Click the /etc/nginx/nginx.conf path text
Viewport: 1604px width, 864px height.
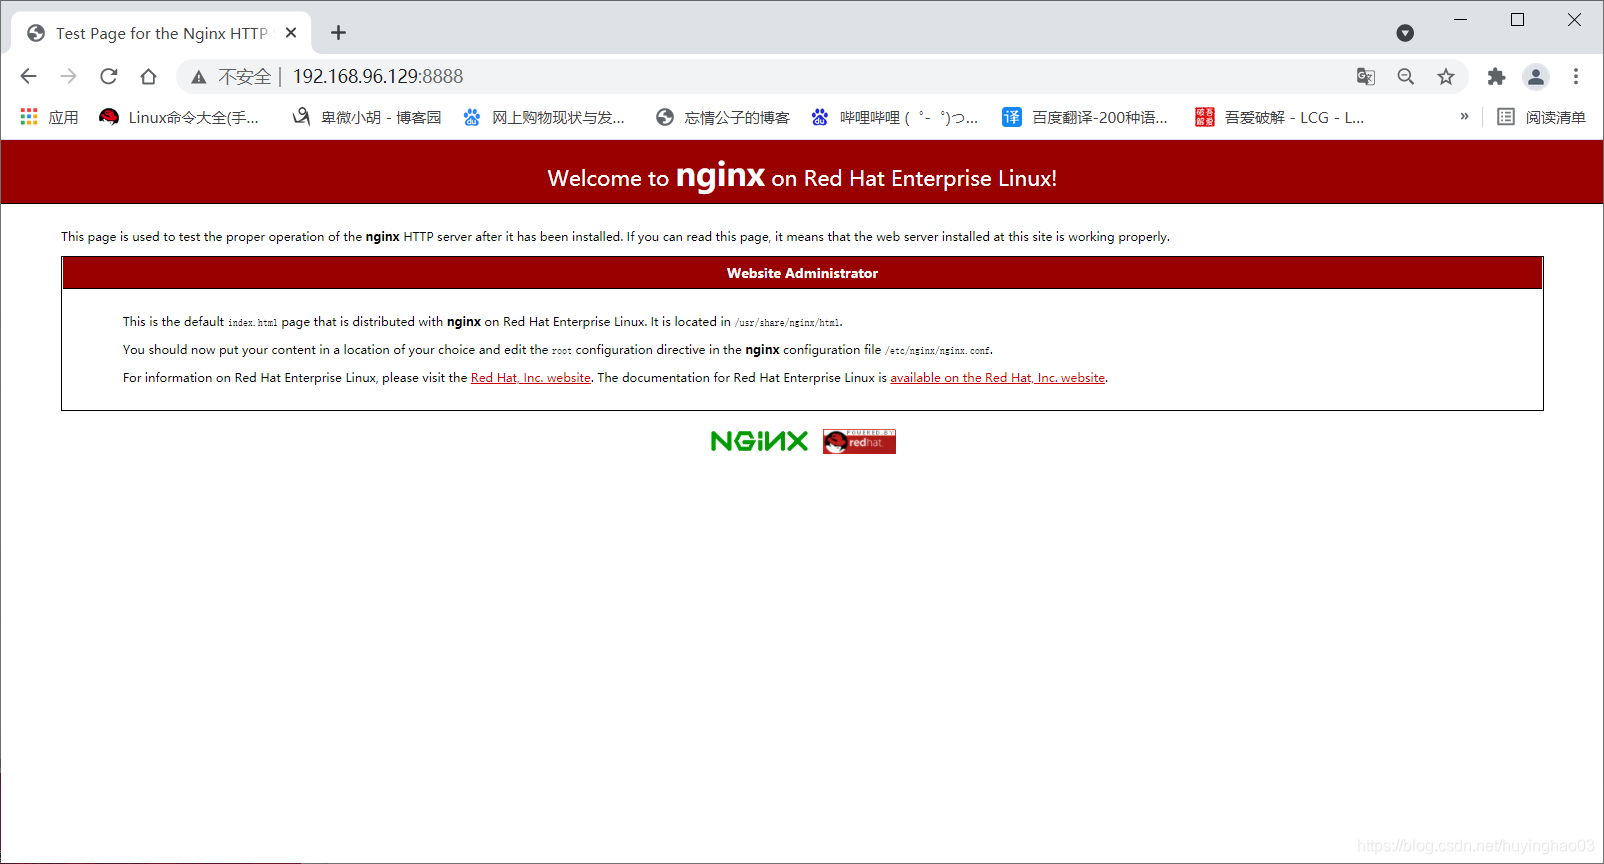(x=938, y=350)
